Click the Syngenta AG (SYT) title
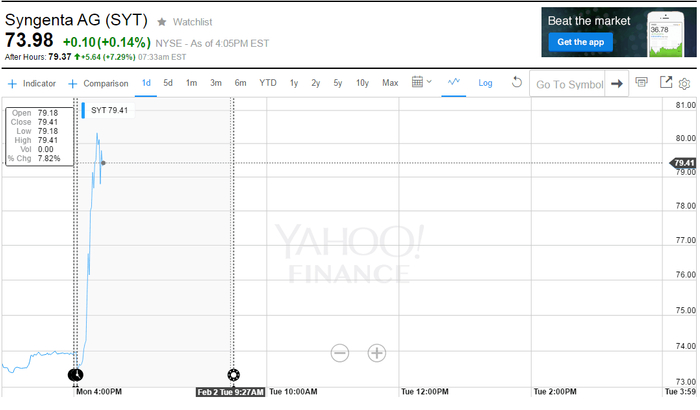This screenshot has height=410, width=700. 76,20
